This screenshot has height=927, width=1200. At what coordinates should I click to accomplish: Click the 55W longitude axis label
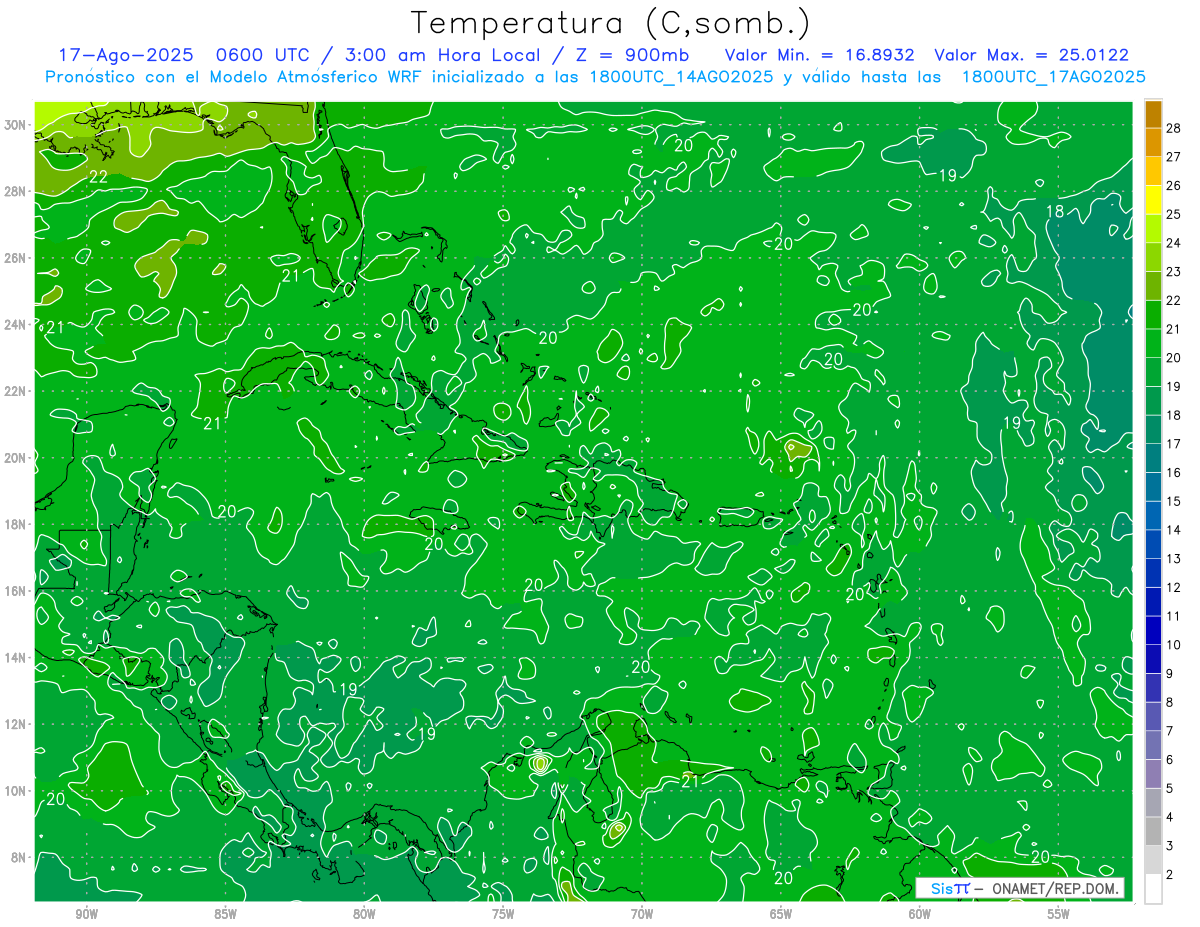[x=1059, y=915]
